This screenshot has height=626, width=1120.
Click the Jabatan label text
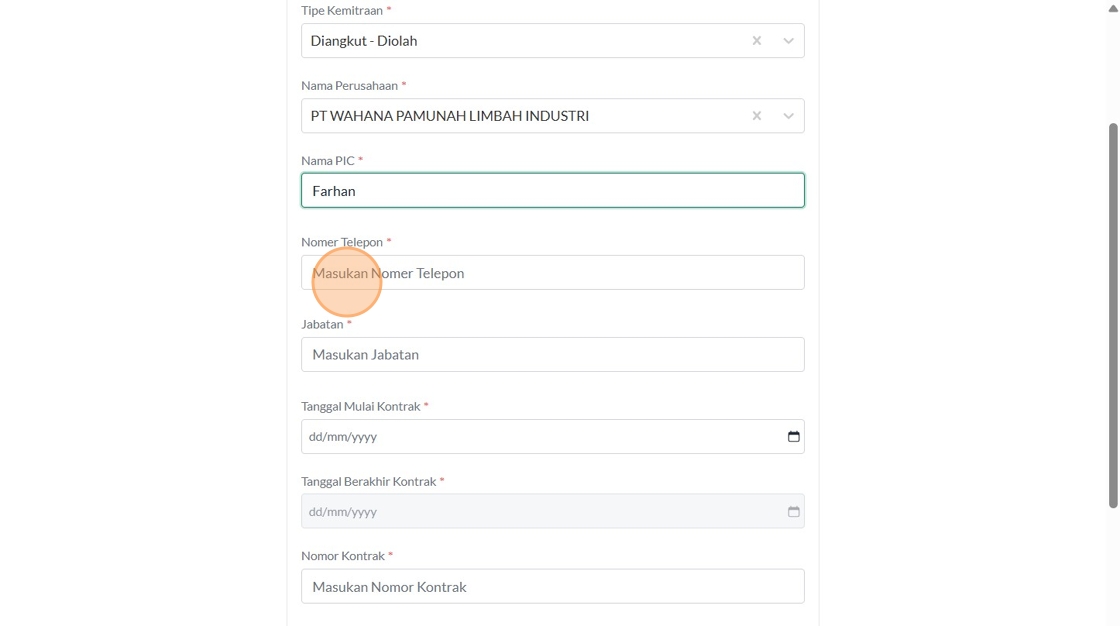pos(322,324)
